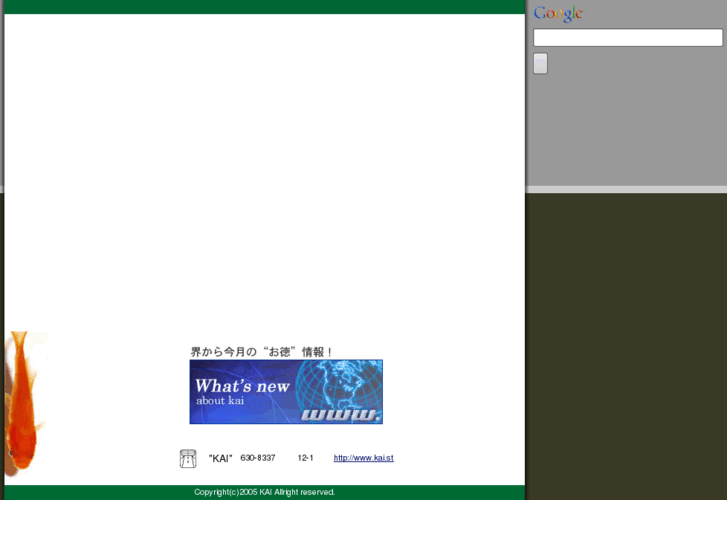Click the Google logo
This screenshot has height=545, width=727.
click(559, 14)
